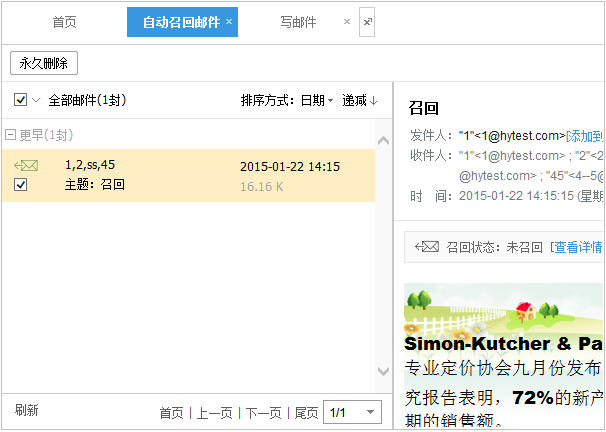
Task: Open the selection options arrow beside select-all
Action: [36, 100]
